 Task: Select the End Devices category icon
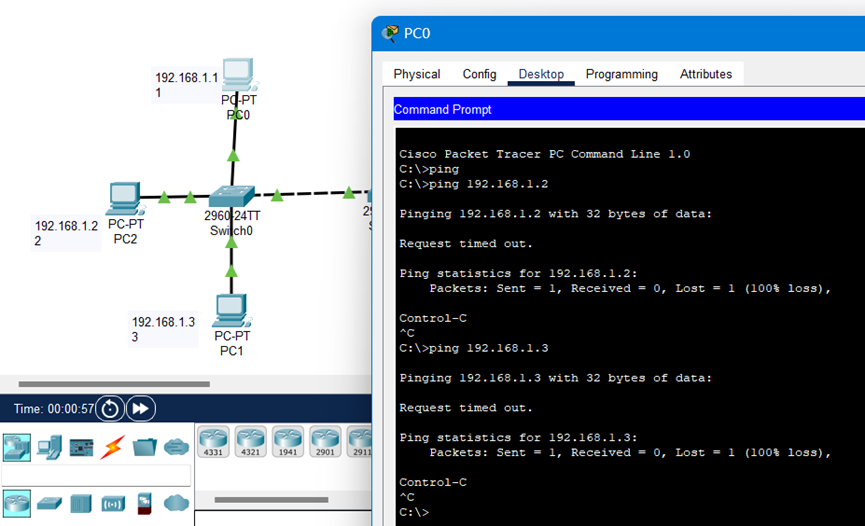tap(50, 447)
